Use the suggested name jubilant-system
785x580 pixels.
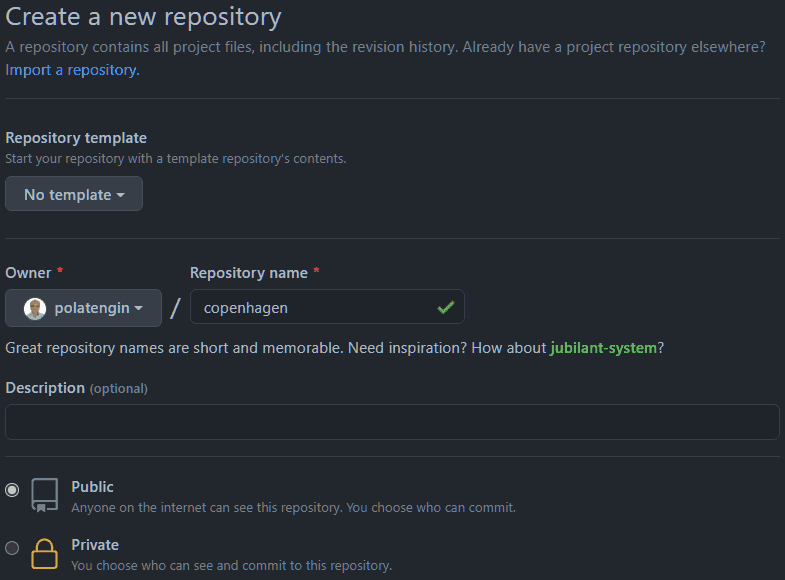pyautogui.click(x=603, y=348)
